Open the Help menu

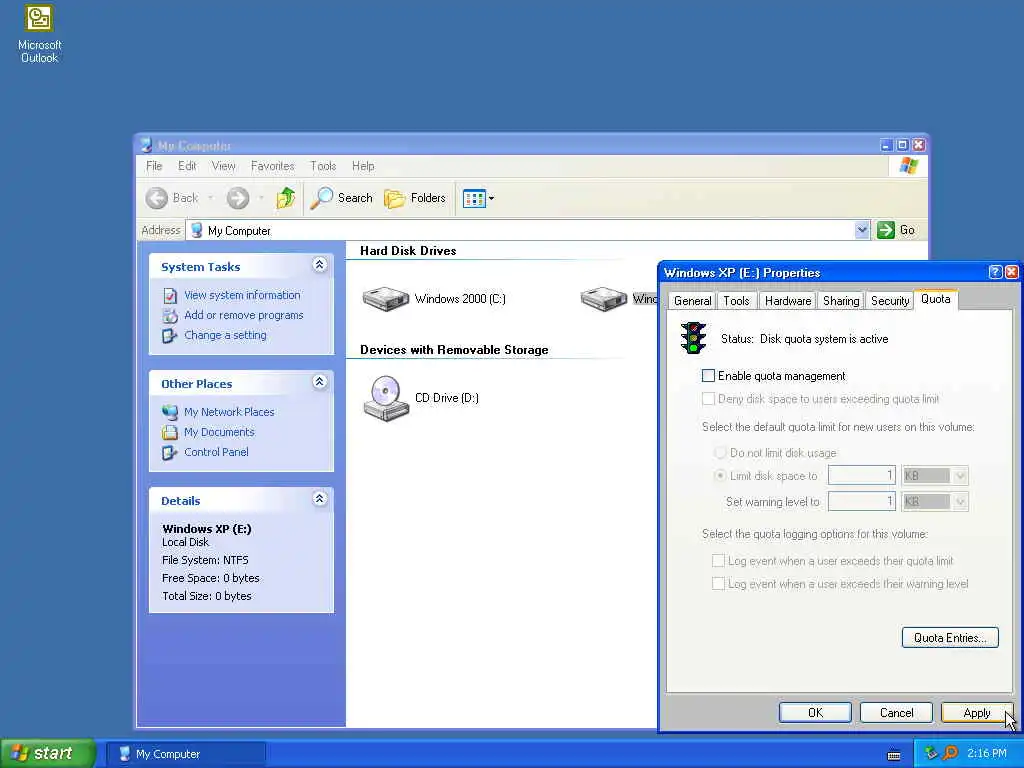coord(363,166)
